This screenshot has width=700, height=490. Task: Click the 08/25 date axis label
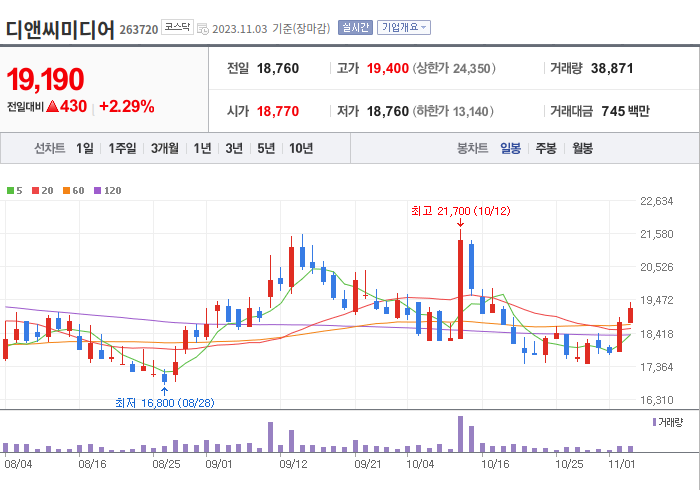click(x=167, y=464)
